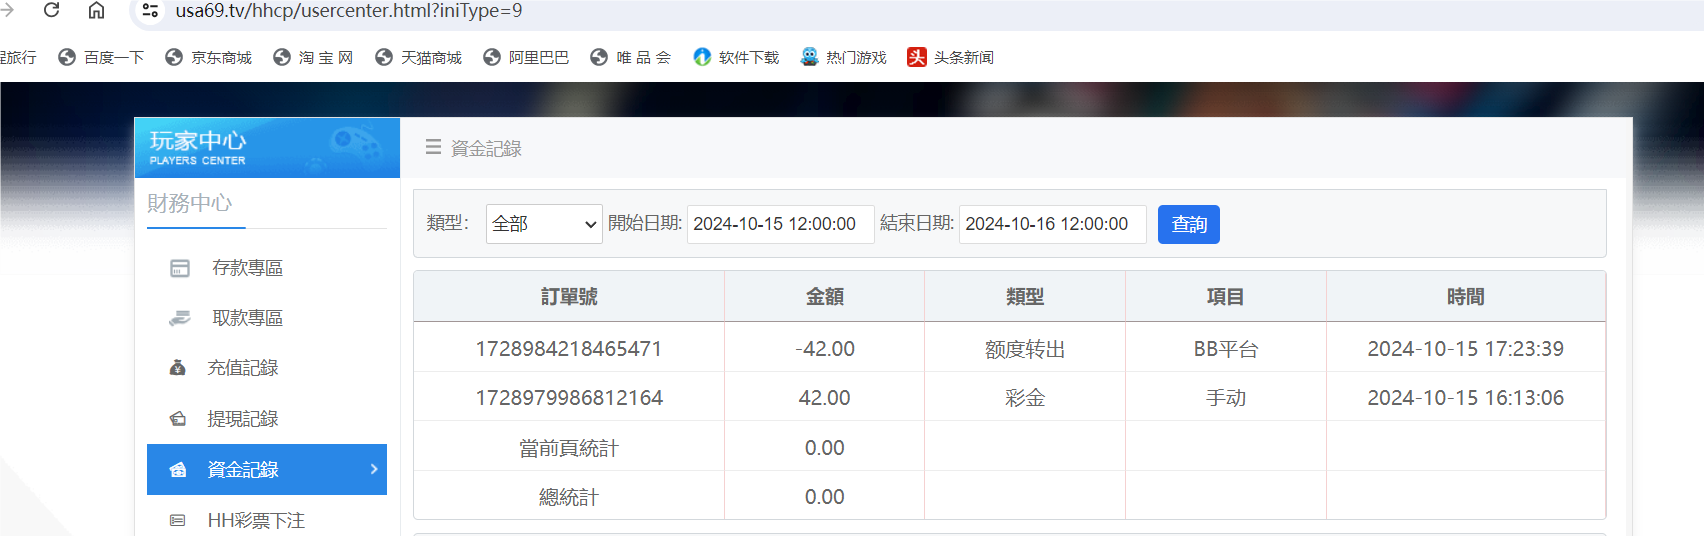Screen dimensions: 1704x536
Task: Click the 玩家中心 Players Center banner
Action: (267, 148)
